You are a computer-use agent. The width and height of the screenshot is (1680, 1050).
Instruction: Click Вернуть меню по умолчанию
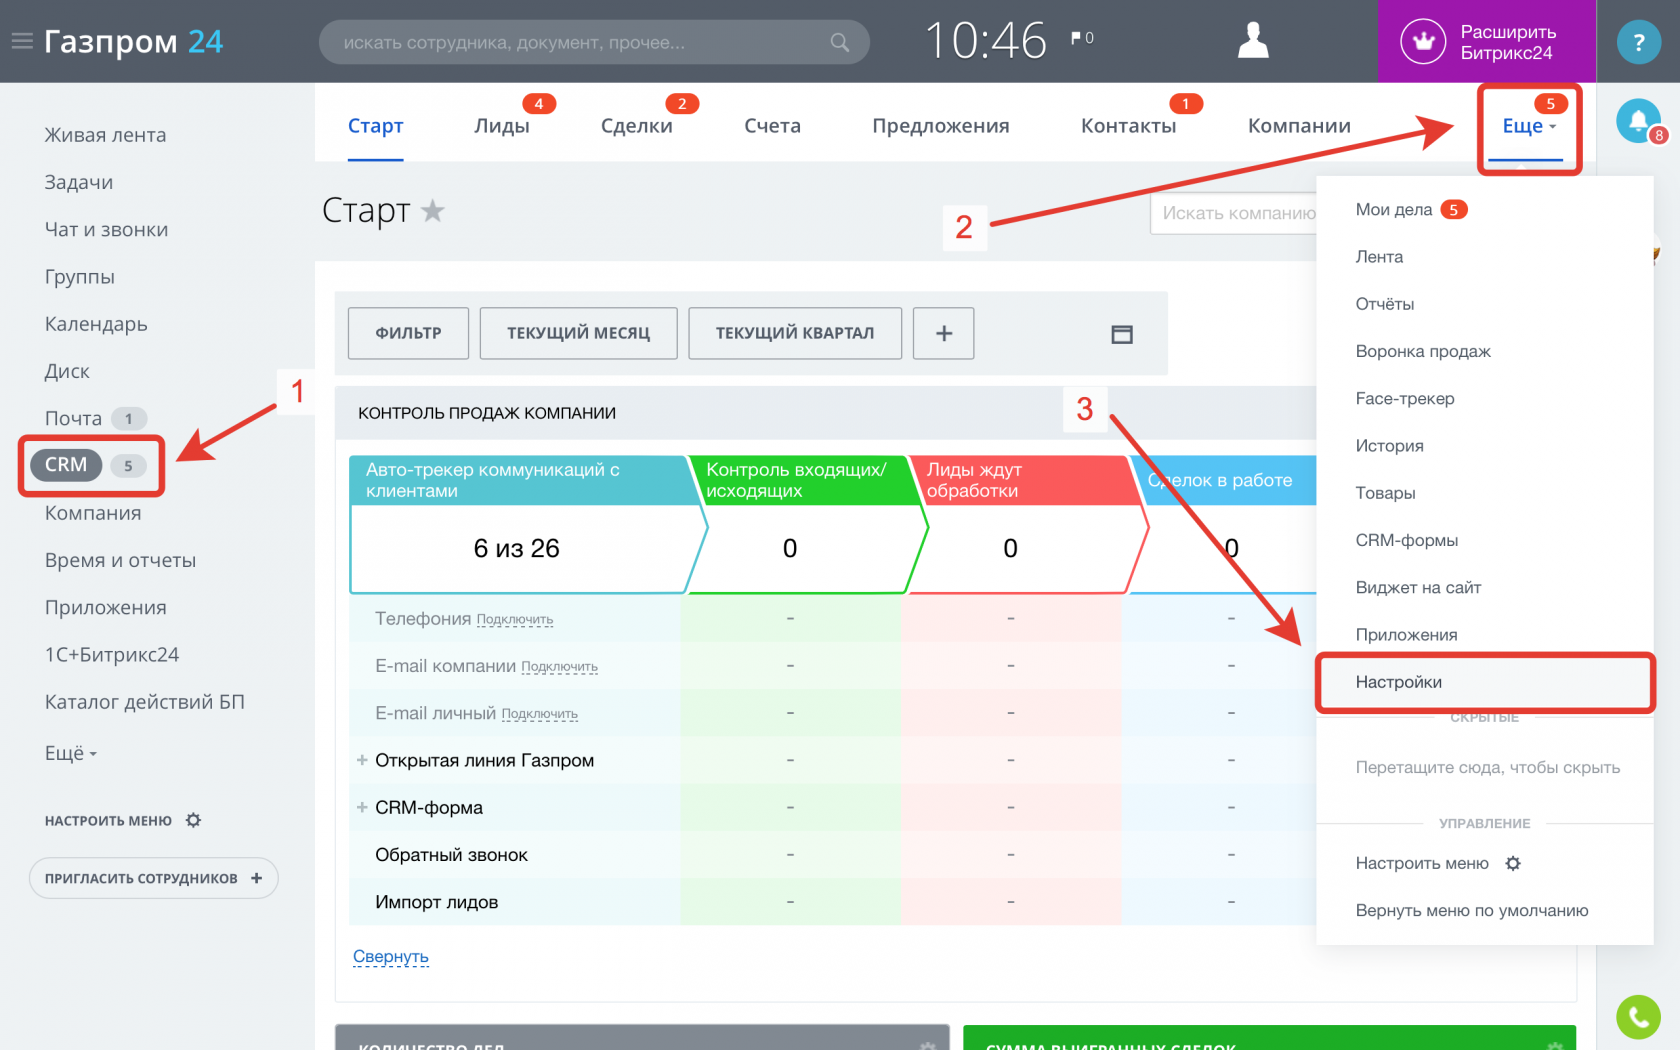coord(1471,910)
